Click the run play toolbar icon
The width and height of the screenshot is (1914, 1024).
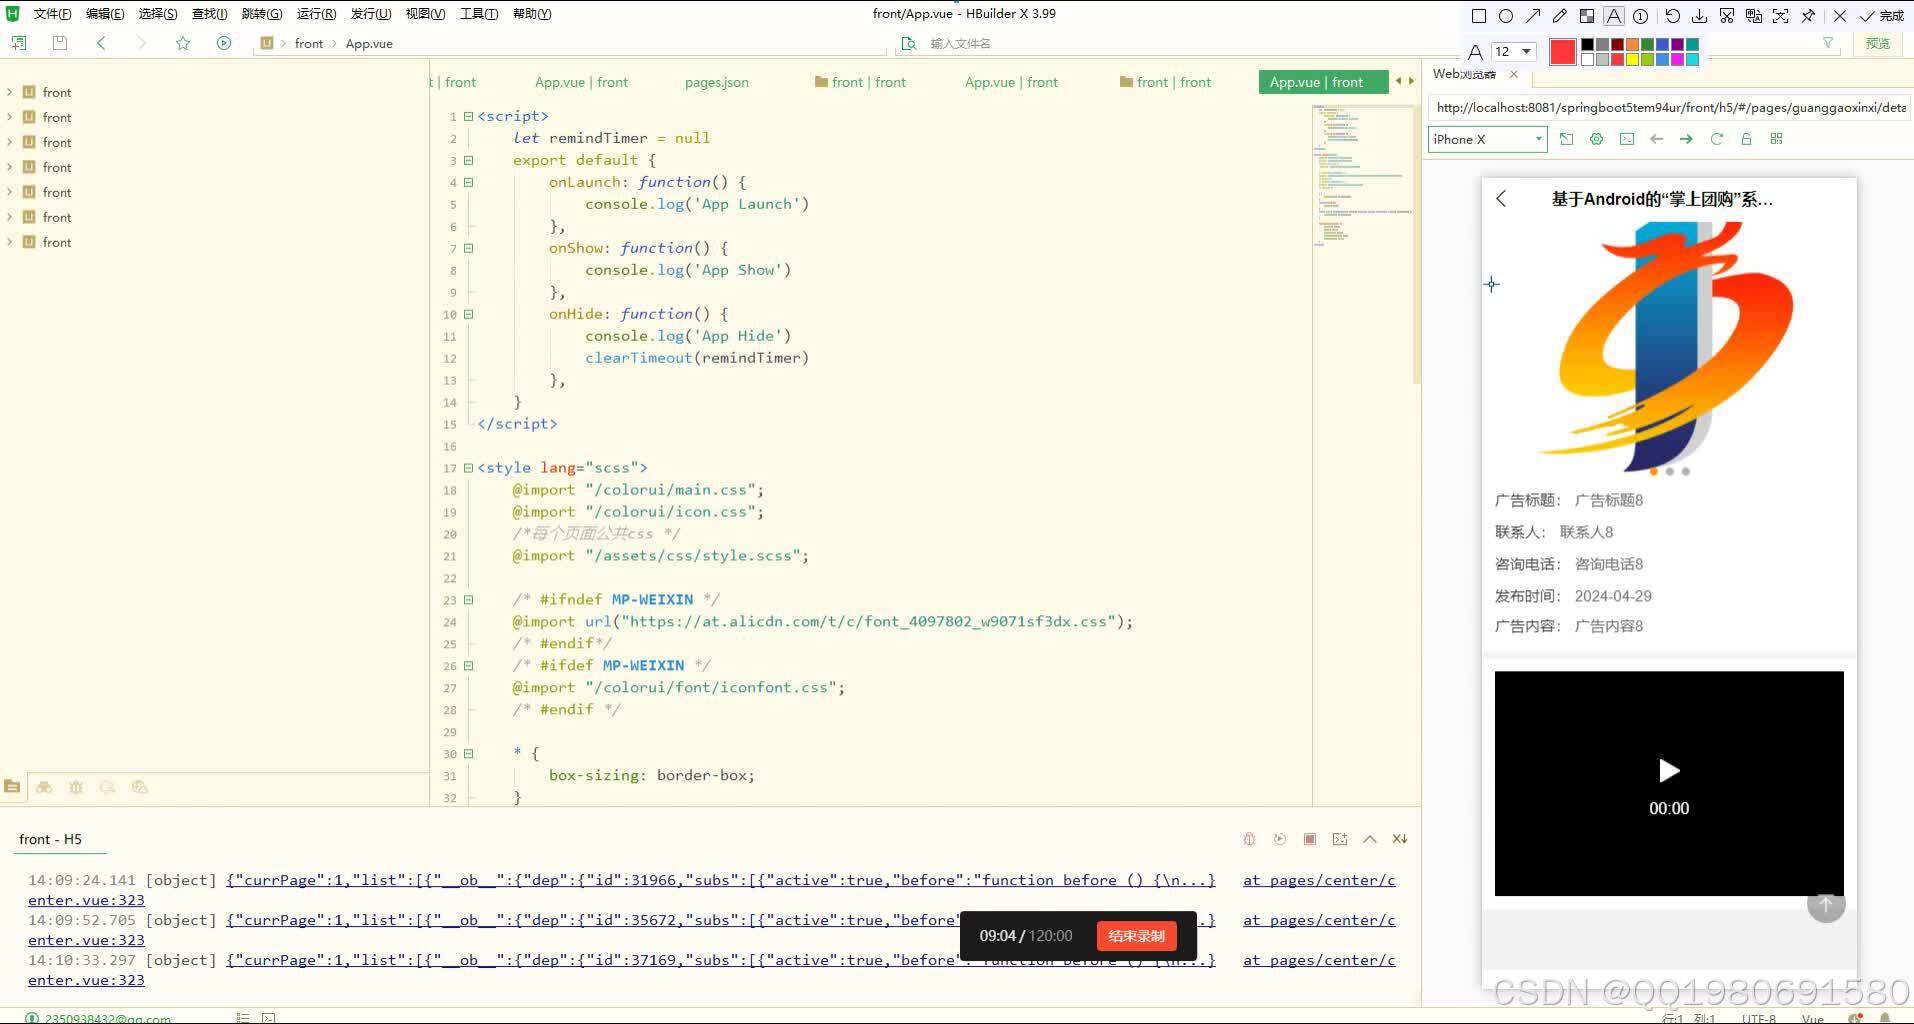(x=224, y=43)
